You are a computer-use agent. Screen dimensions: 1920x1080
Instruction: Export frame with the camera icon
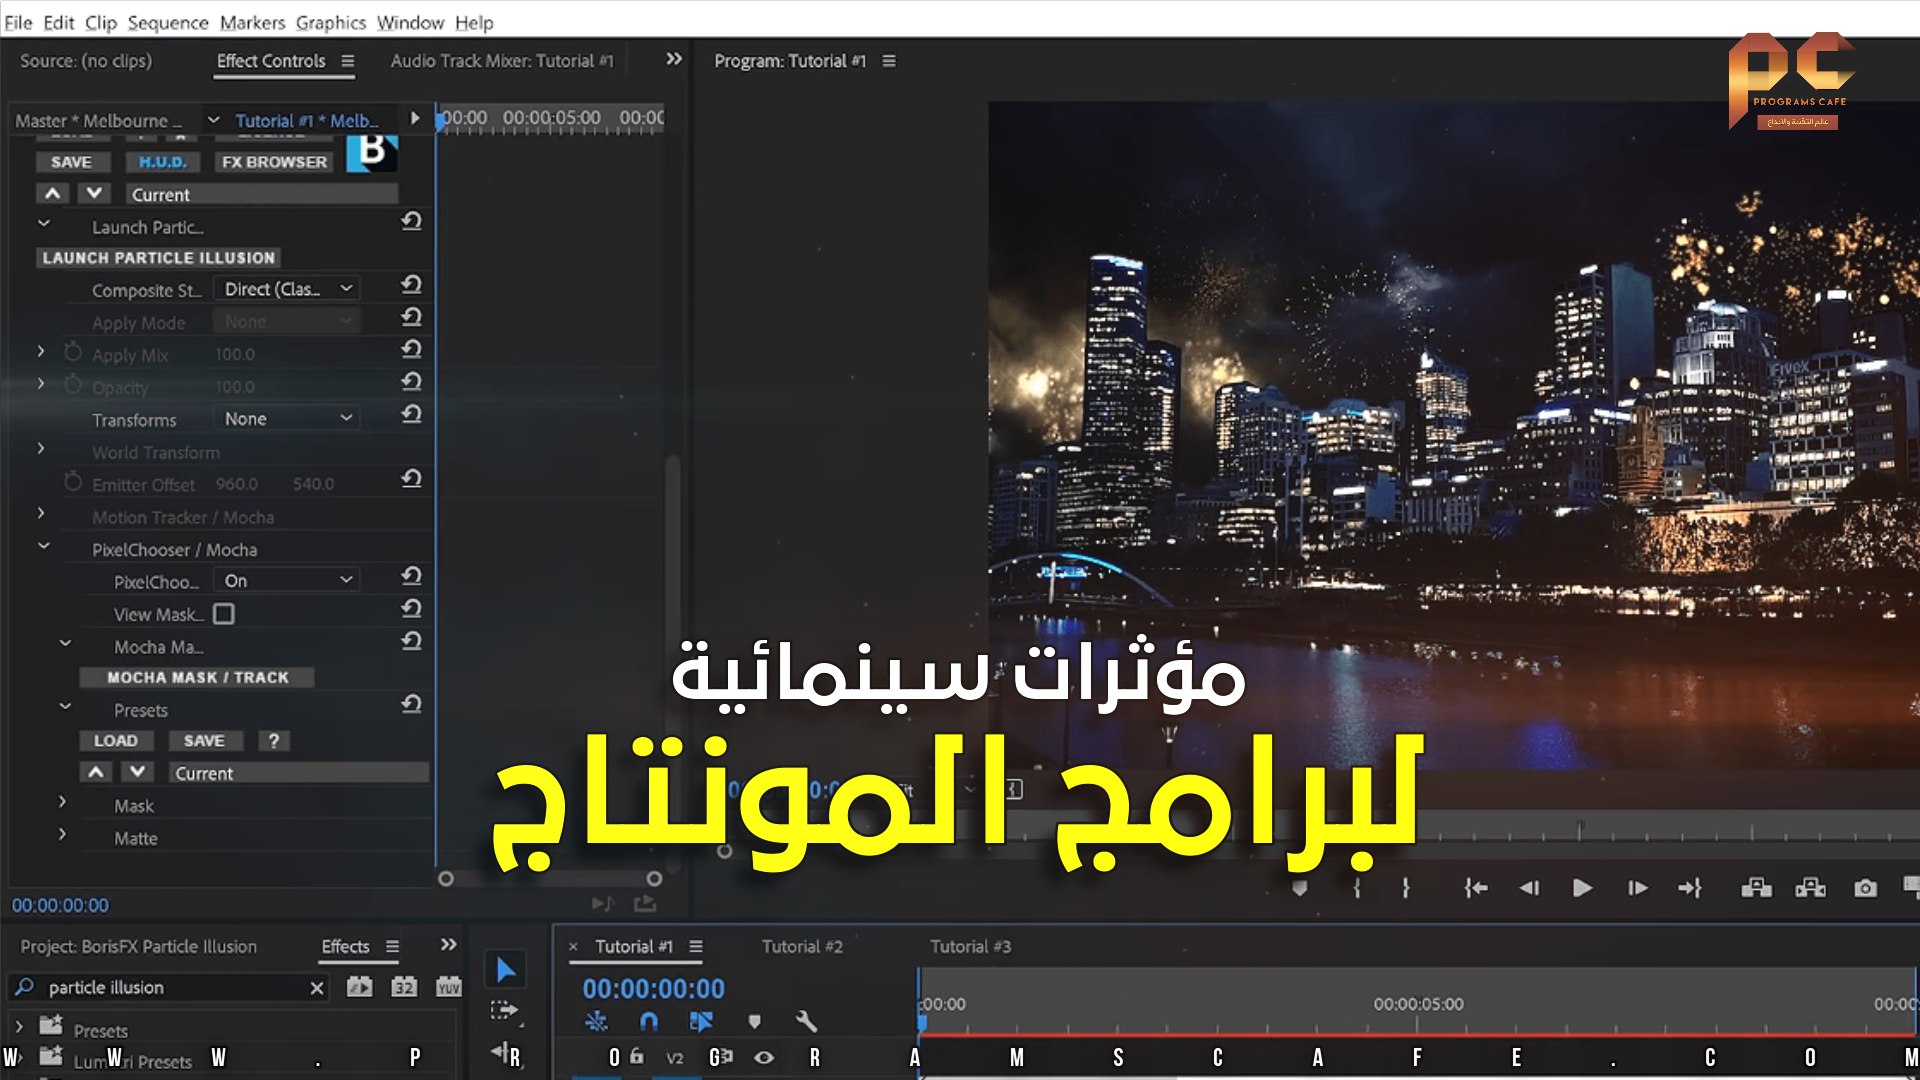1865,888
